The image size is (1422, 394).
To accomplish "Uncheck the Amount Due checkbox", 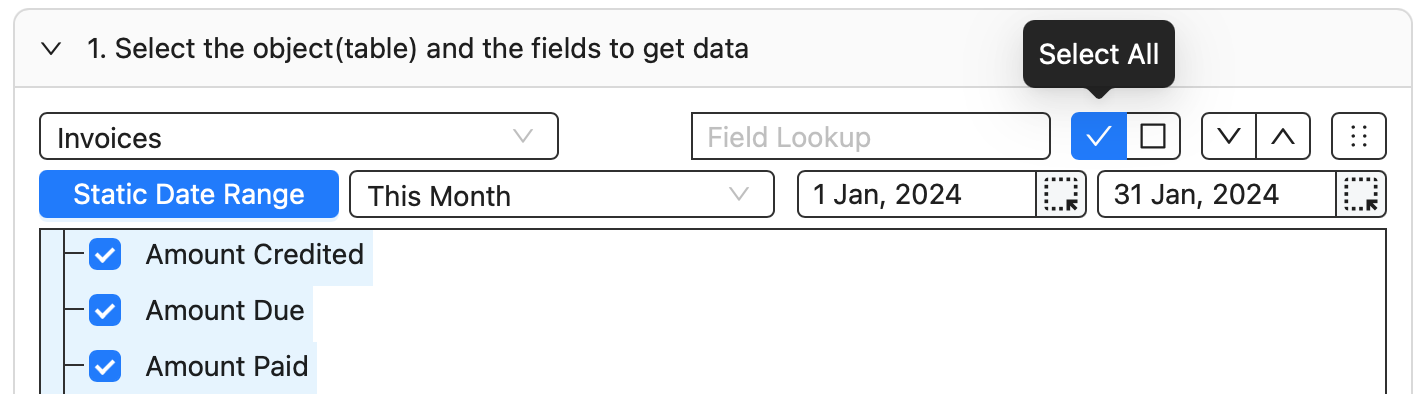I will click(105, 311).
